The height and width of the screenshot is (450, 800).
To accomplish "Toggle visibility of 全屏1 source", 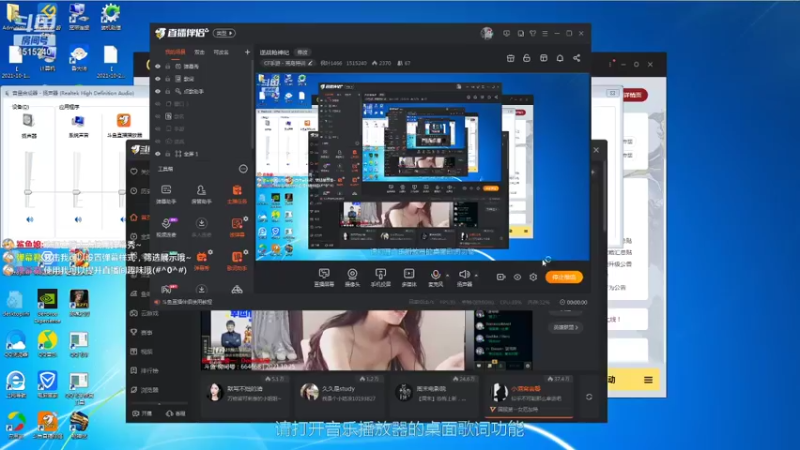I will (158, 154).
